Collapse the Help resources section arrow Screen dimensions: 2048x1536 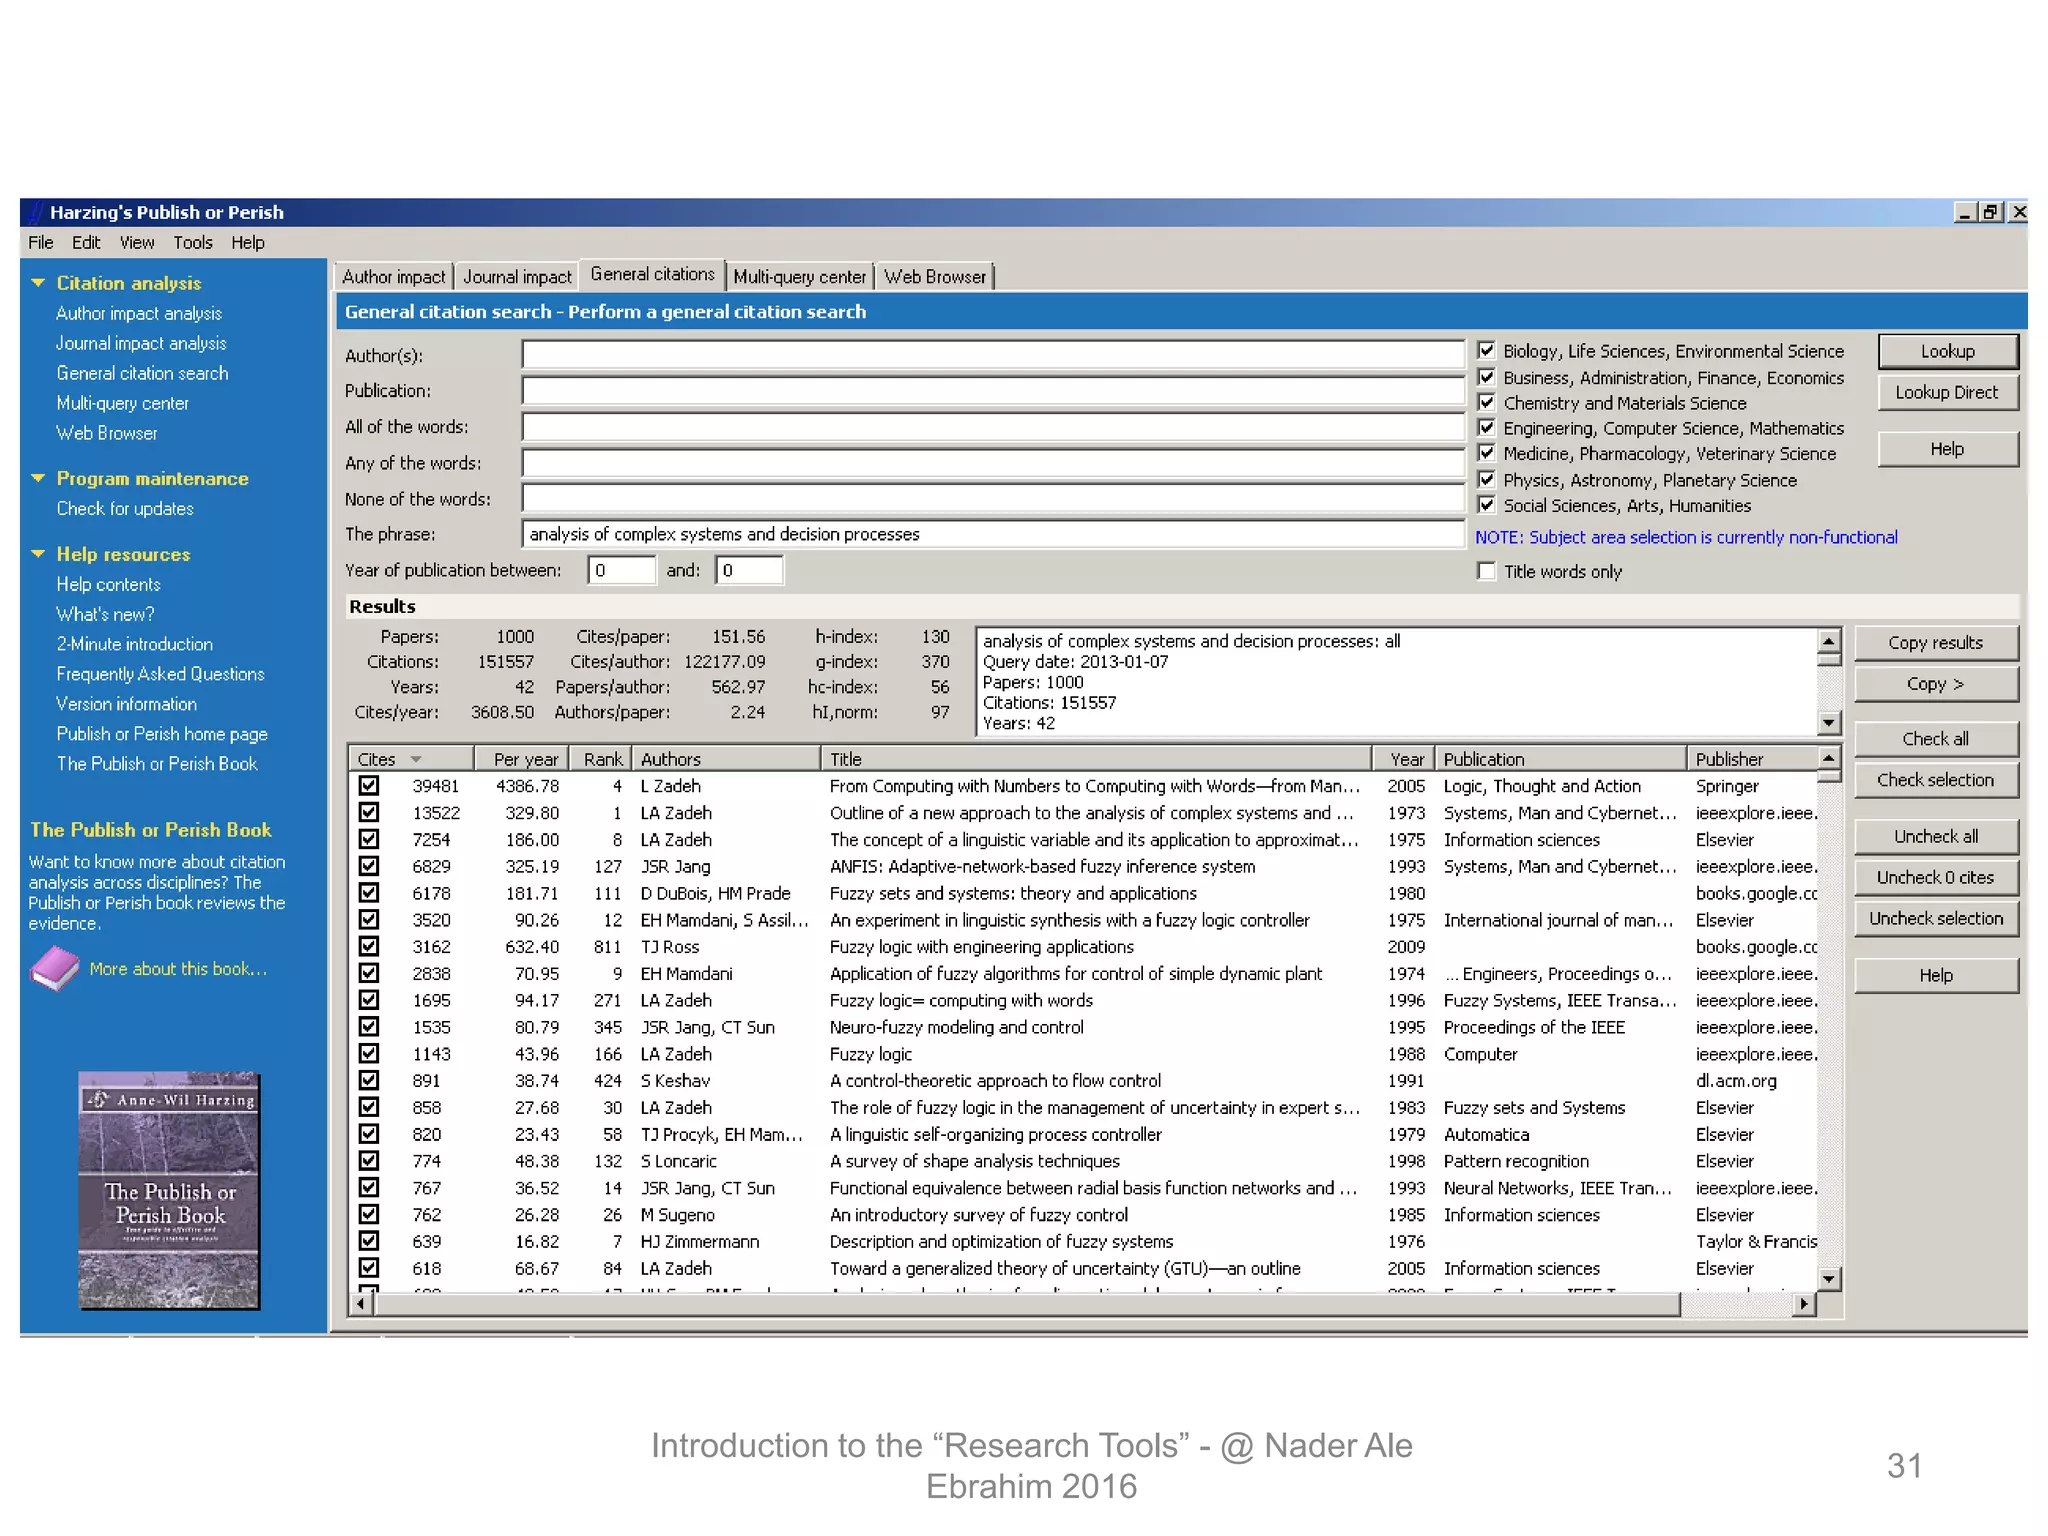(x=38, y=554)
